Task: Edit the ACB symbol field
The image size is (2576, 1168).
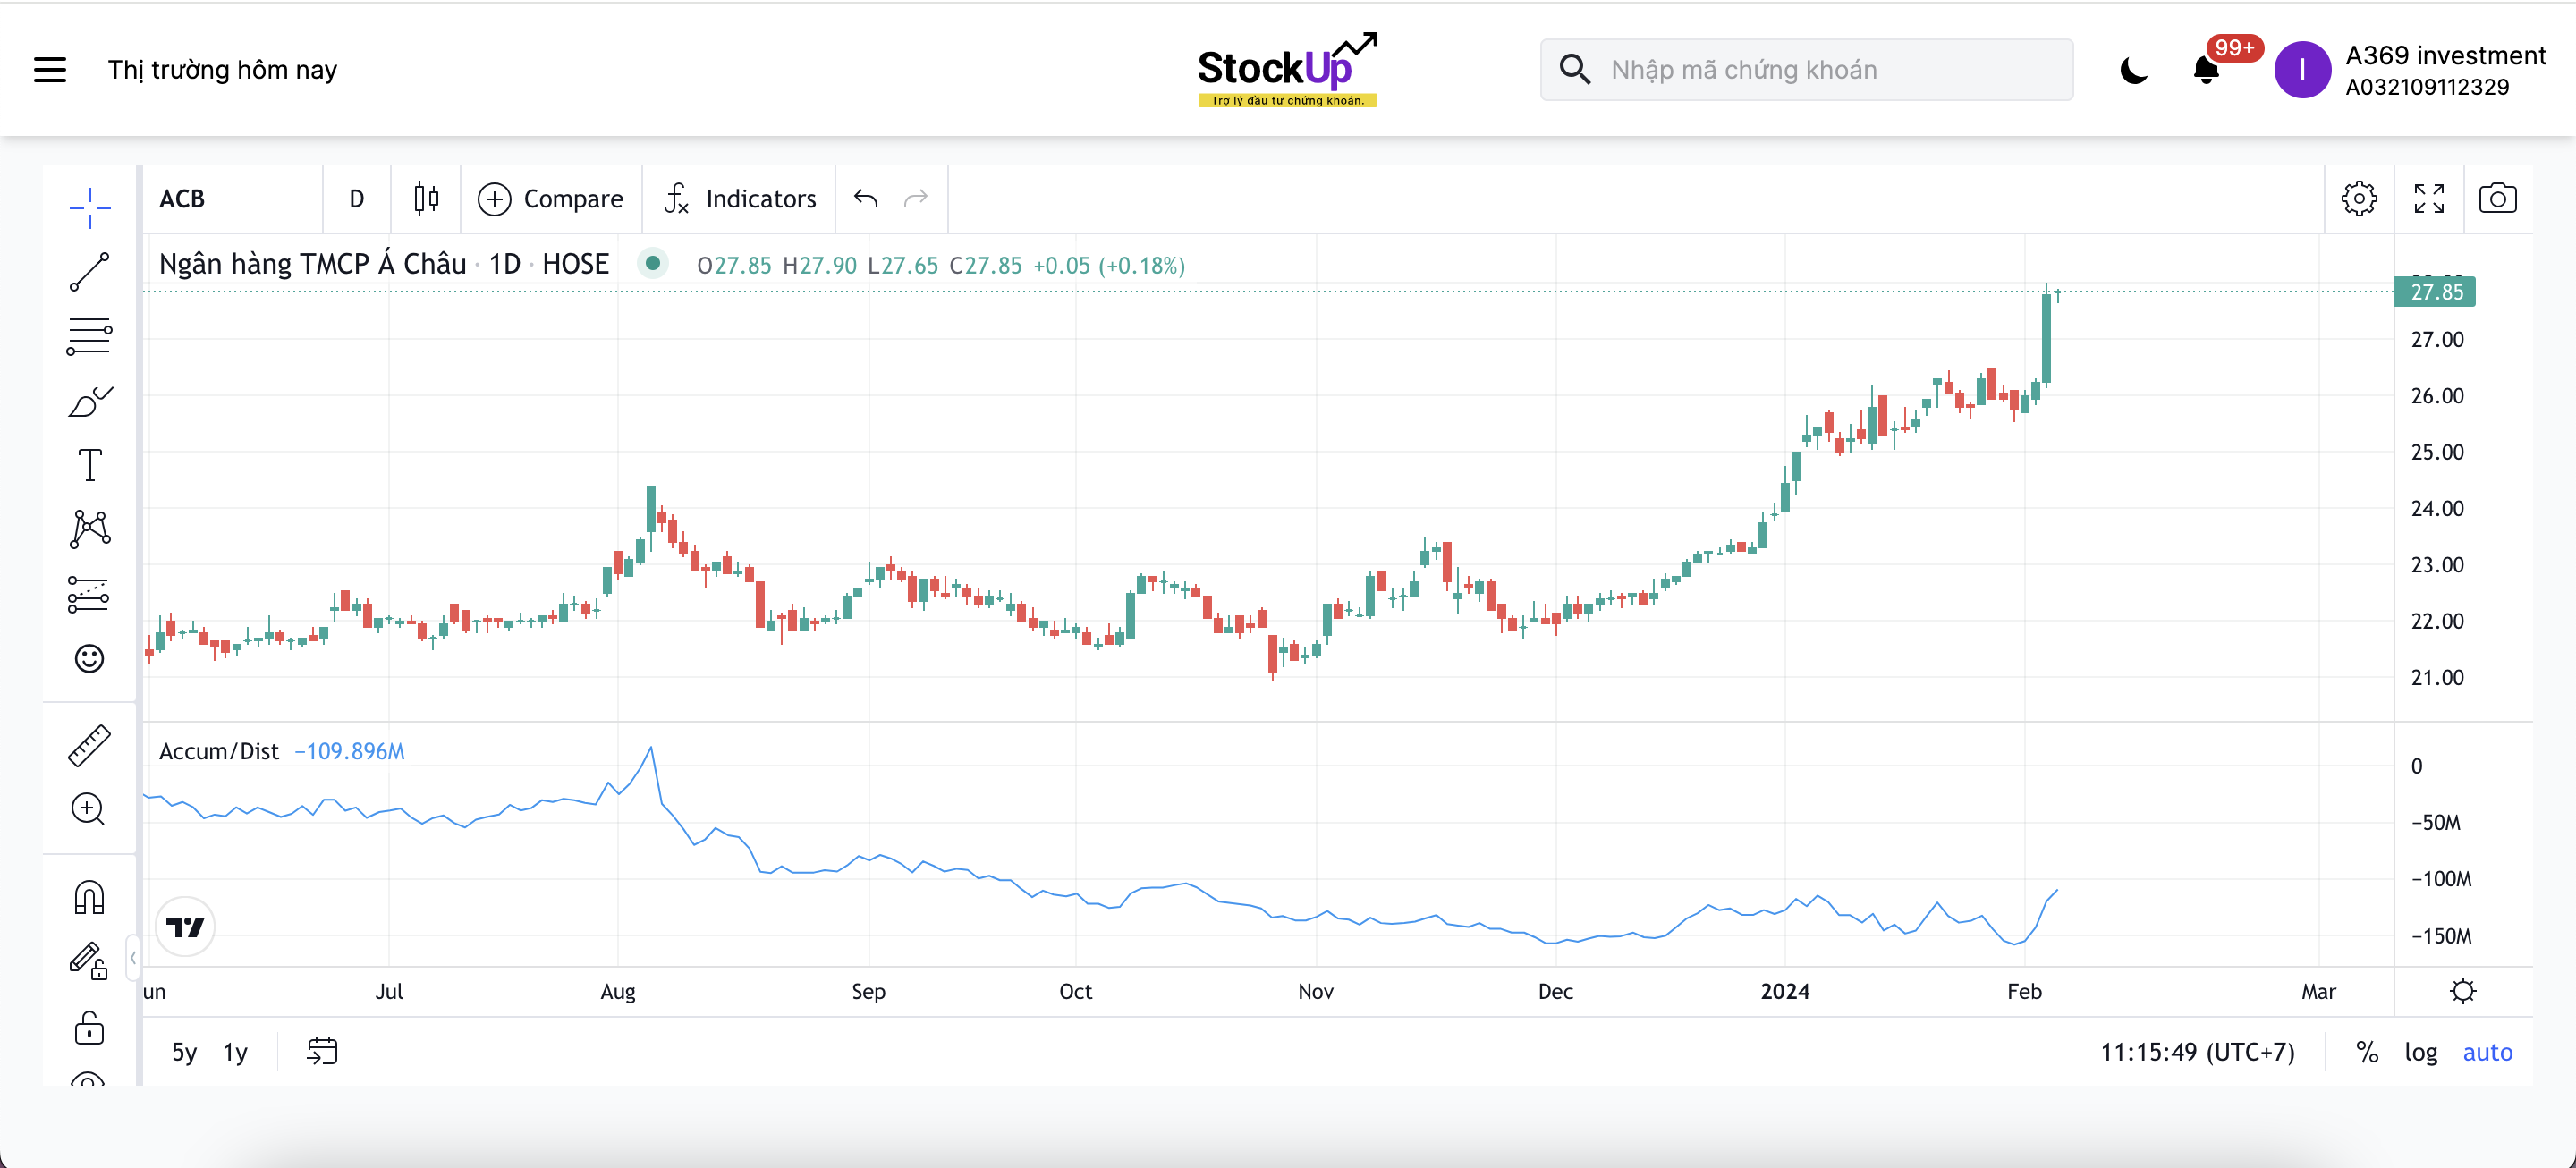Action: 232,199
